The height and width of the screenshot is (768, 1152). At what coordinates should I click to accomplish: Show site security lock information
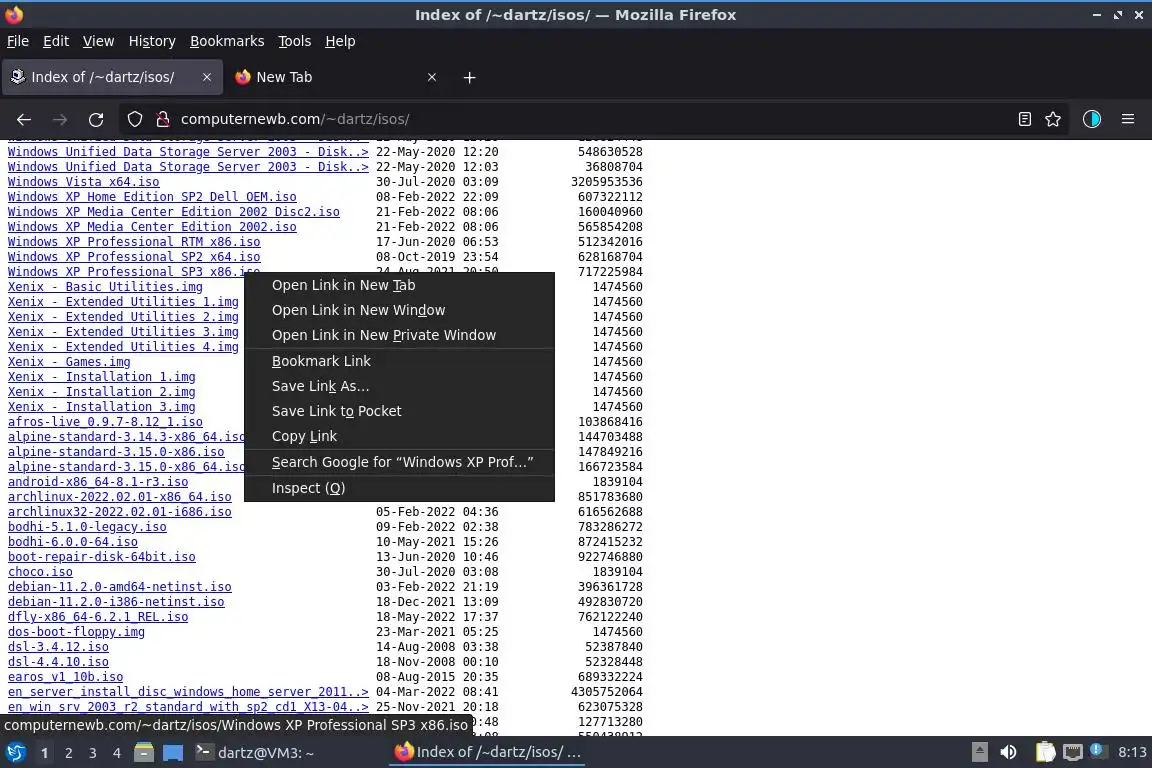163,119
